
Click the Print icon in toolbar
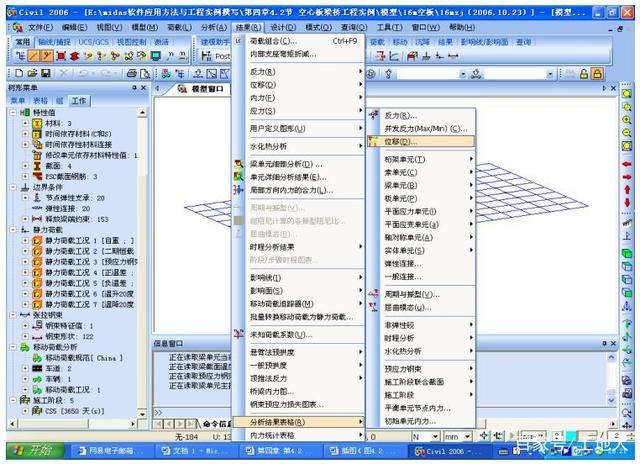click(x=131, y=73)
